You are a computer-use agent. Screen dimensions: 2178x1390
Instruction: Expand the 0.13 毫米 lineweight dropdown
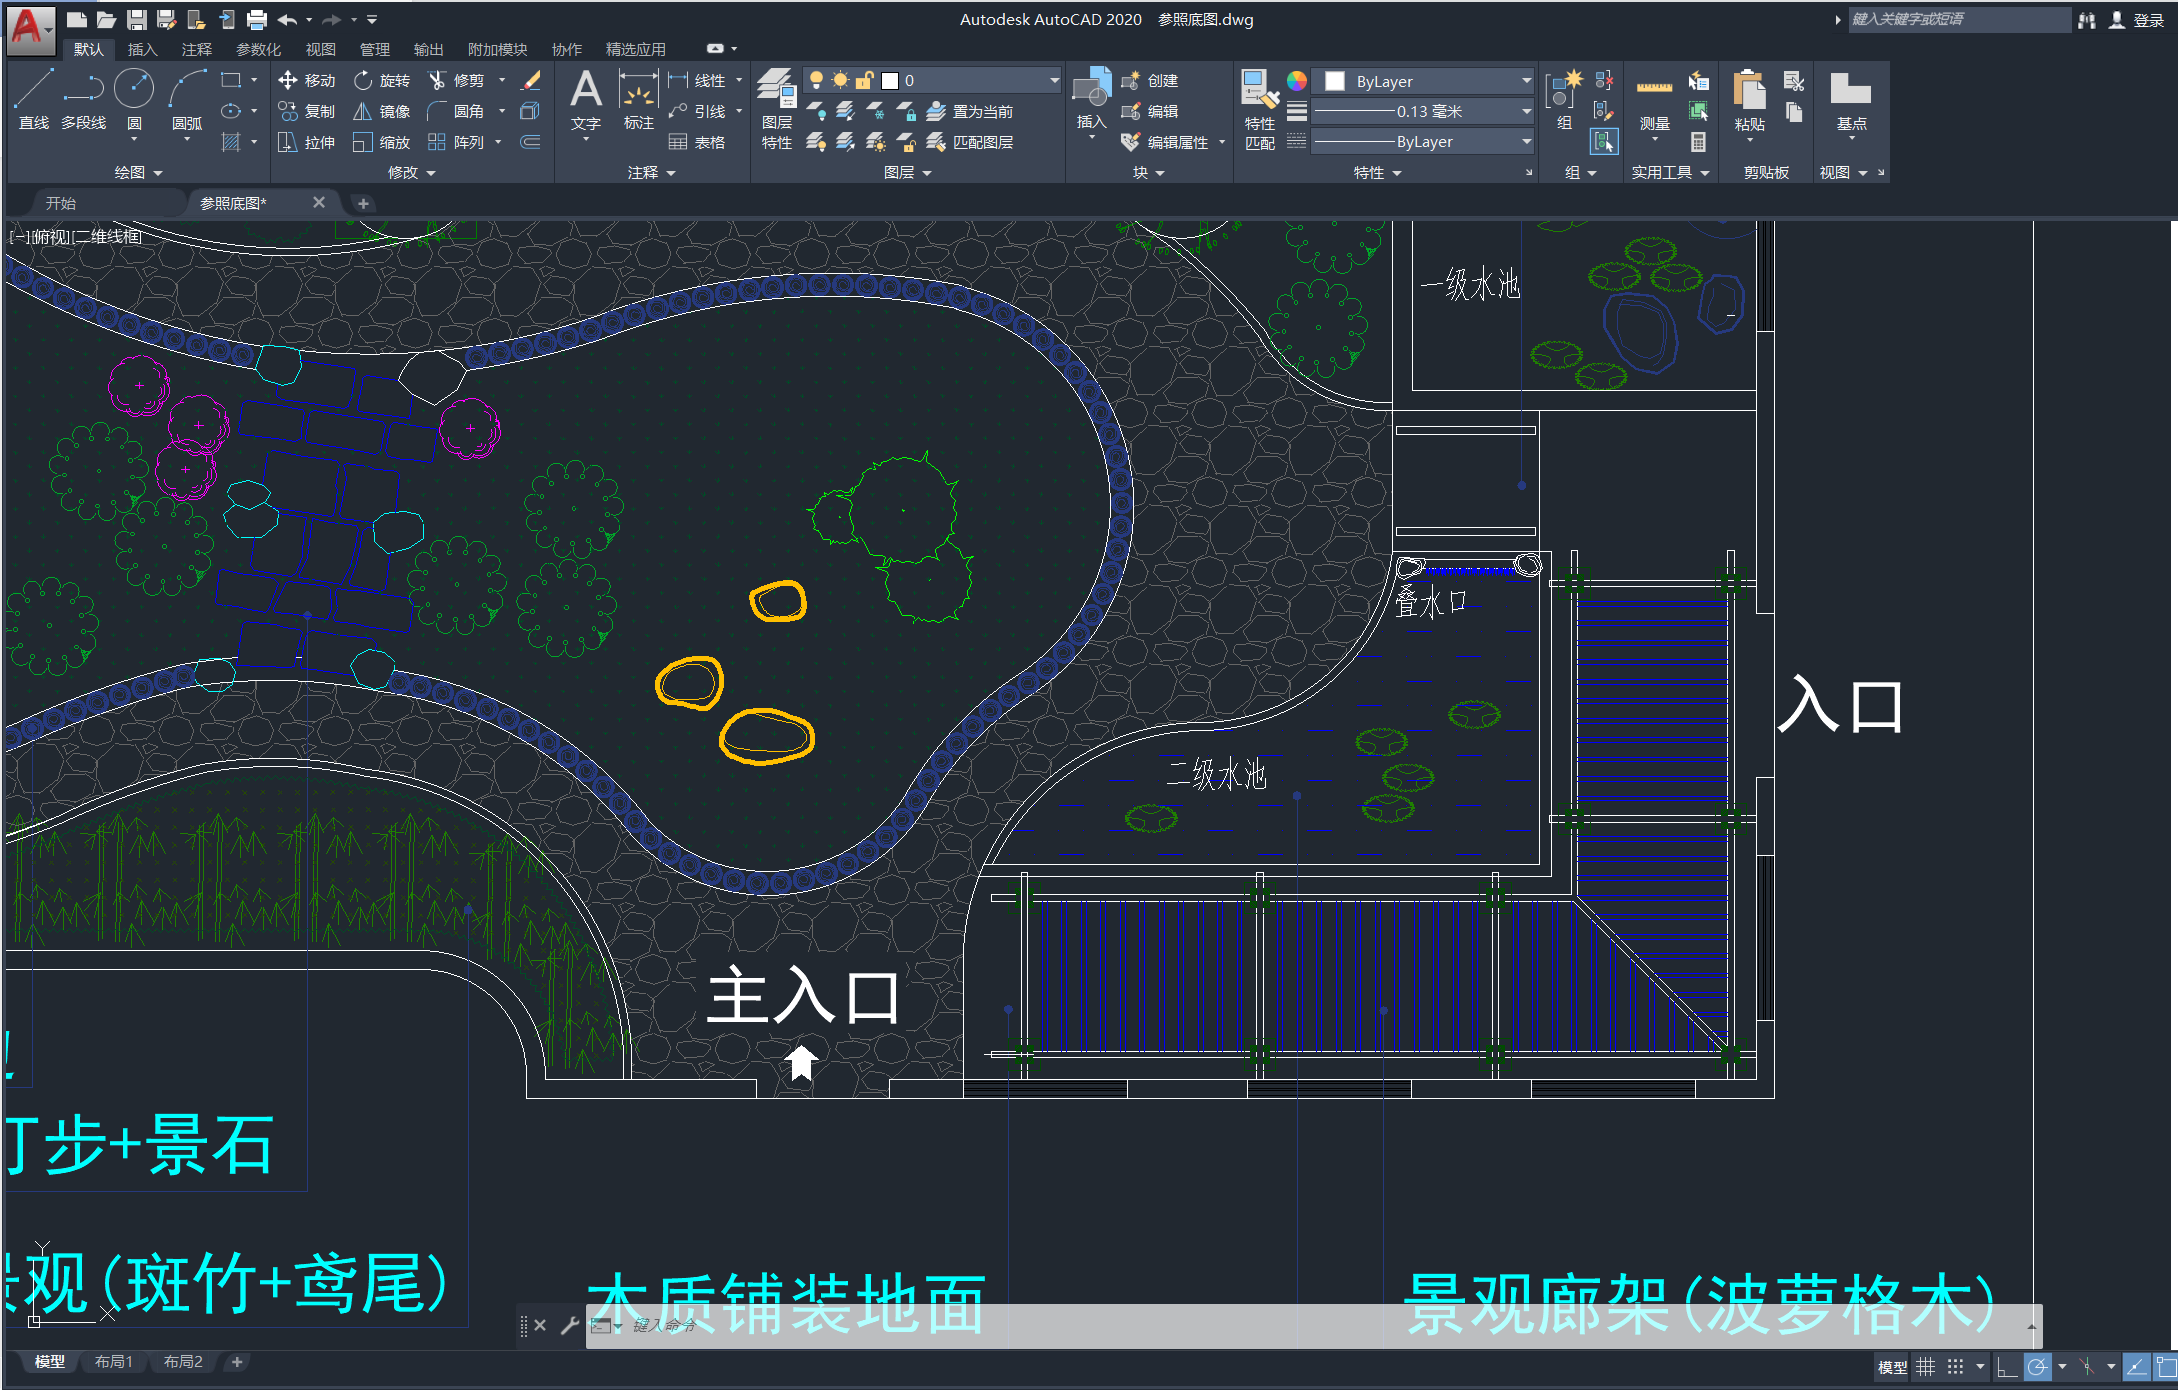coord(1526,111)
